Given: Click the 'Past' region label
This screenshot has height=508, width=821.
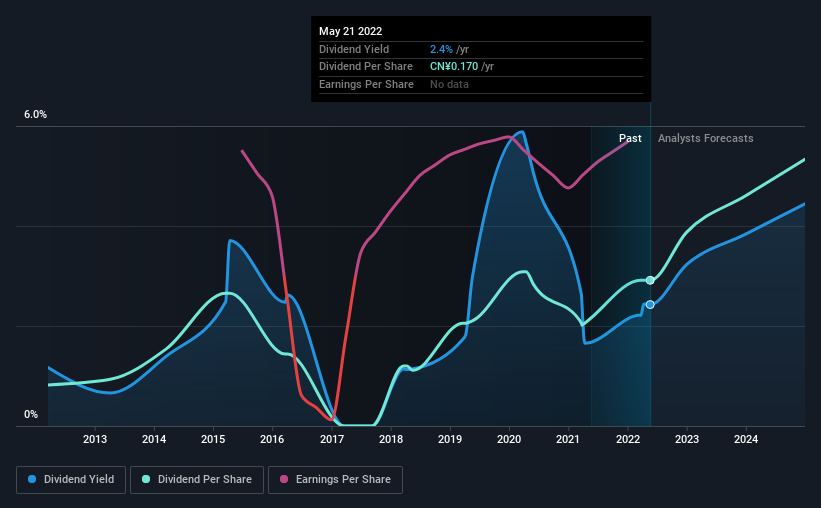Looking at the screenshot, I should pyautogui.click(x=630, y=138).
